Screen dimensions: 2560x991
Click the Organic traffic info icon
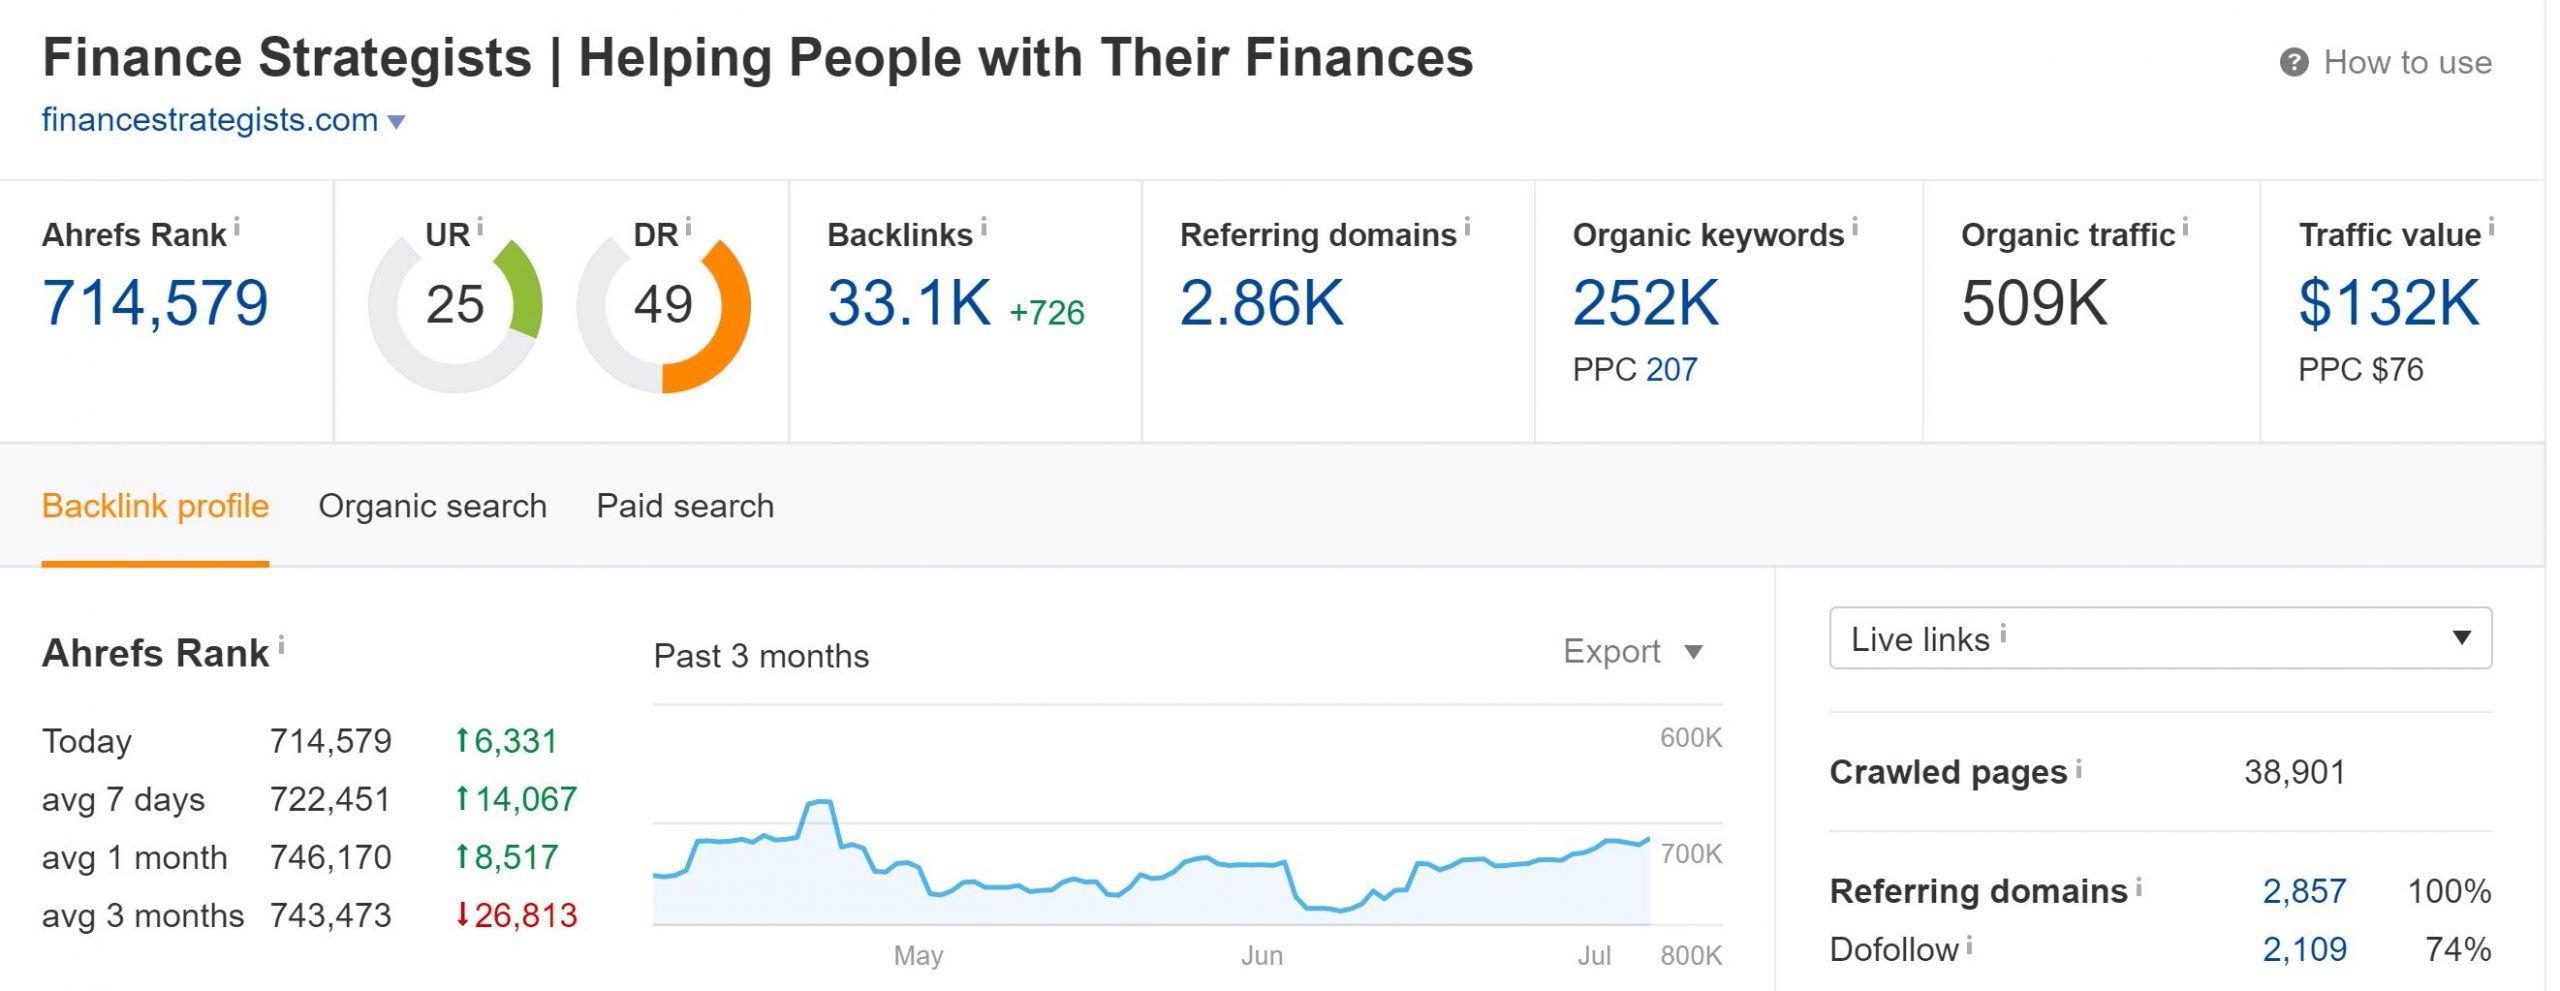click(2183, 228)
